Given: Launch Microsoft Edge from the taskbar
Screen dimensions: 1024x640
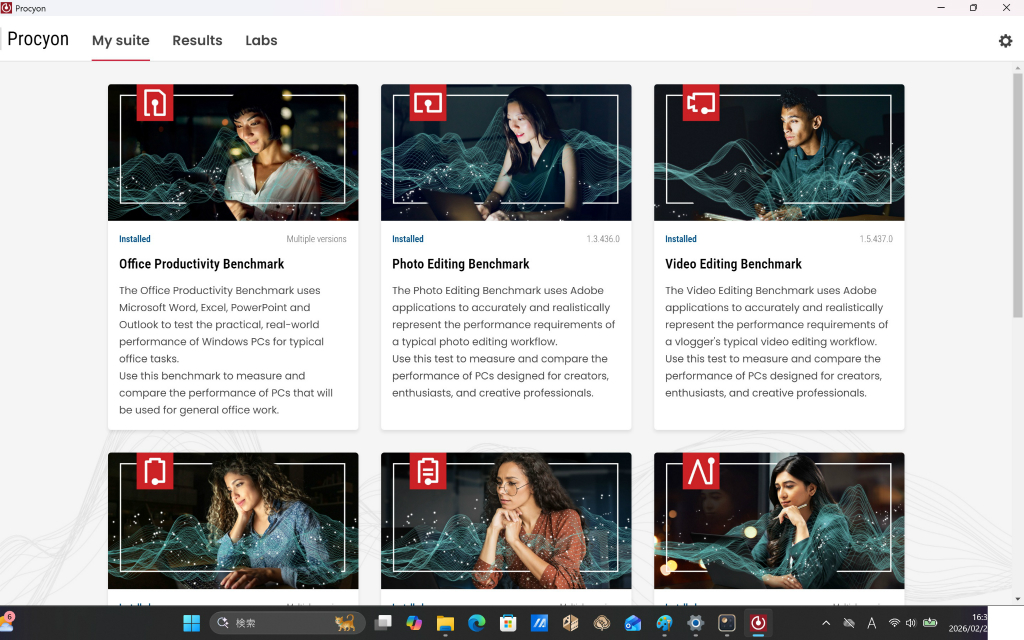Looking at the screenshot, I should pyautogui.click(x=477, y=623).
